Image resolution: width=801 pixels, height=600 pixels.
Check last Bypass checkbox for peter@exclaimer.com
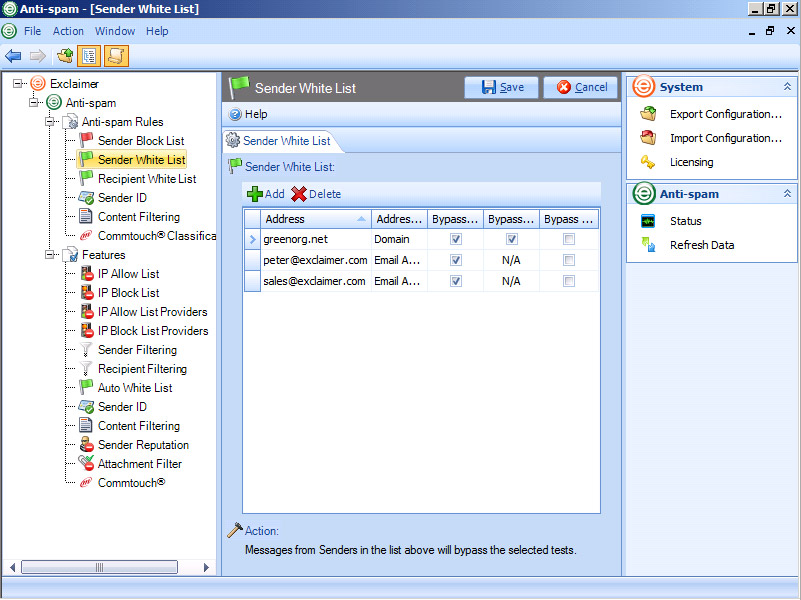569,260
